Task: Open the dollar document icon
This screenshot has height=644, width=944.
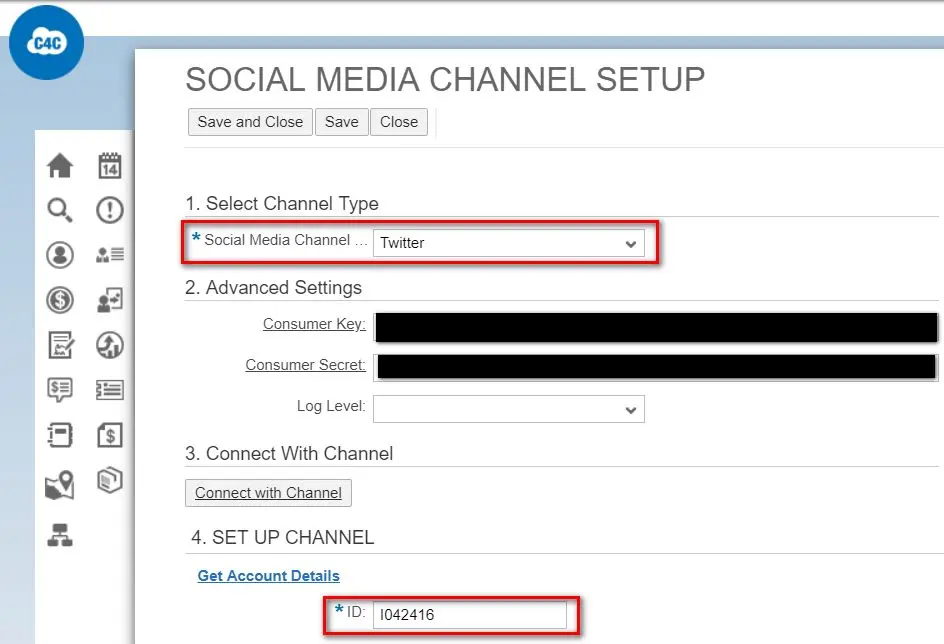Action: 110,435
